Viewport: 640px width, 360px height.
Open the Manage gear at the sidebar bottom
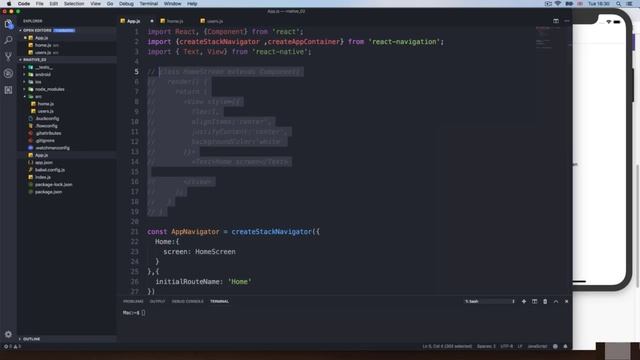[9, 334]
